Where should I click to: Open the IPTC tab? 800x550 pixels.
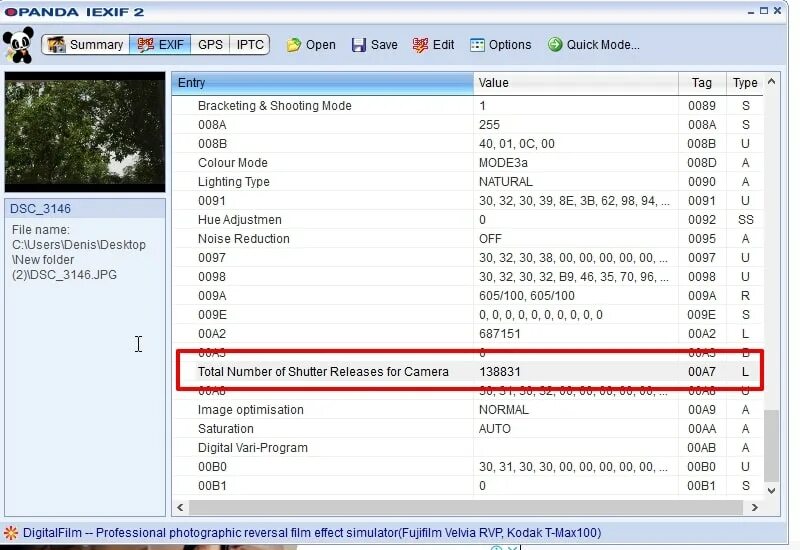click(249, 45)
